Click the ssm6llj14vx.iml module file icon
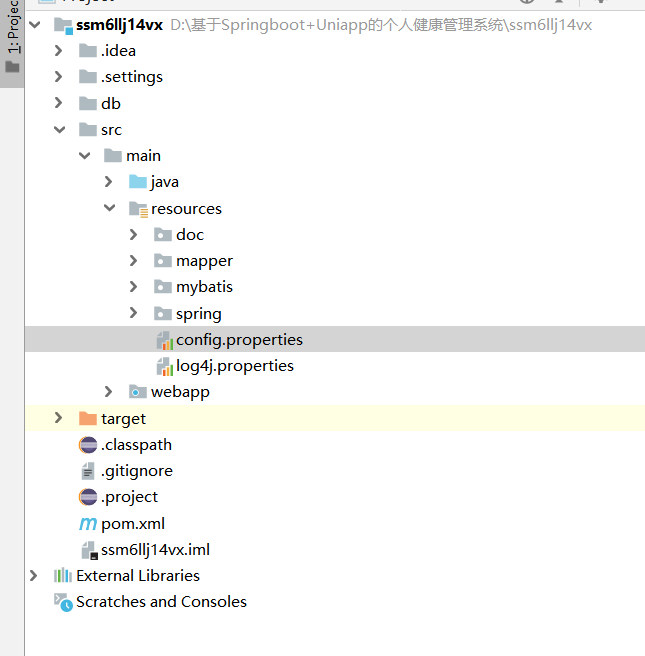Screen dimensions: 645x656 click(88, 550)
